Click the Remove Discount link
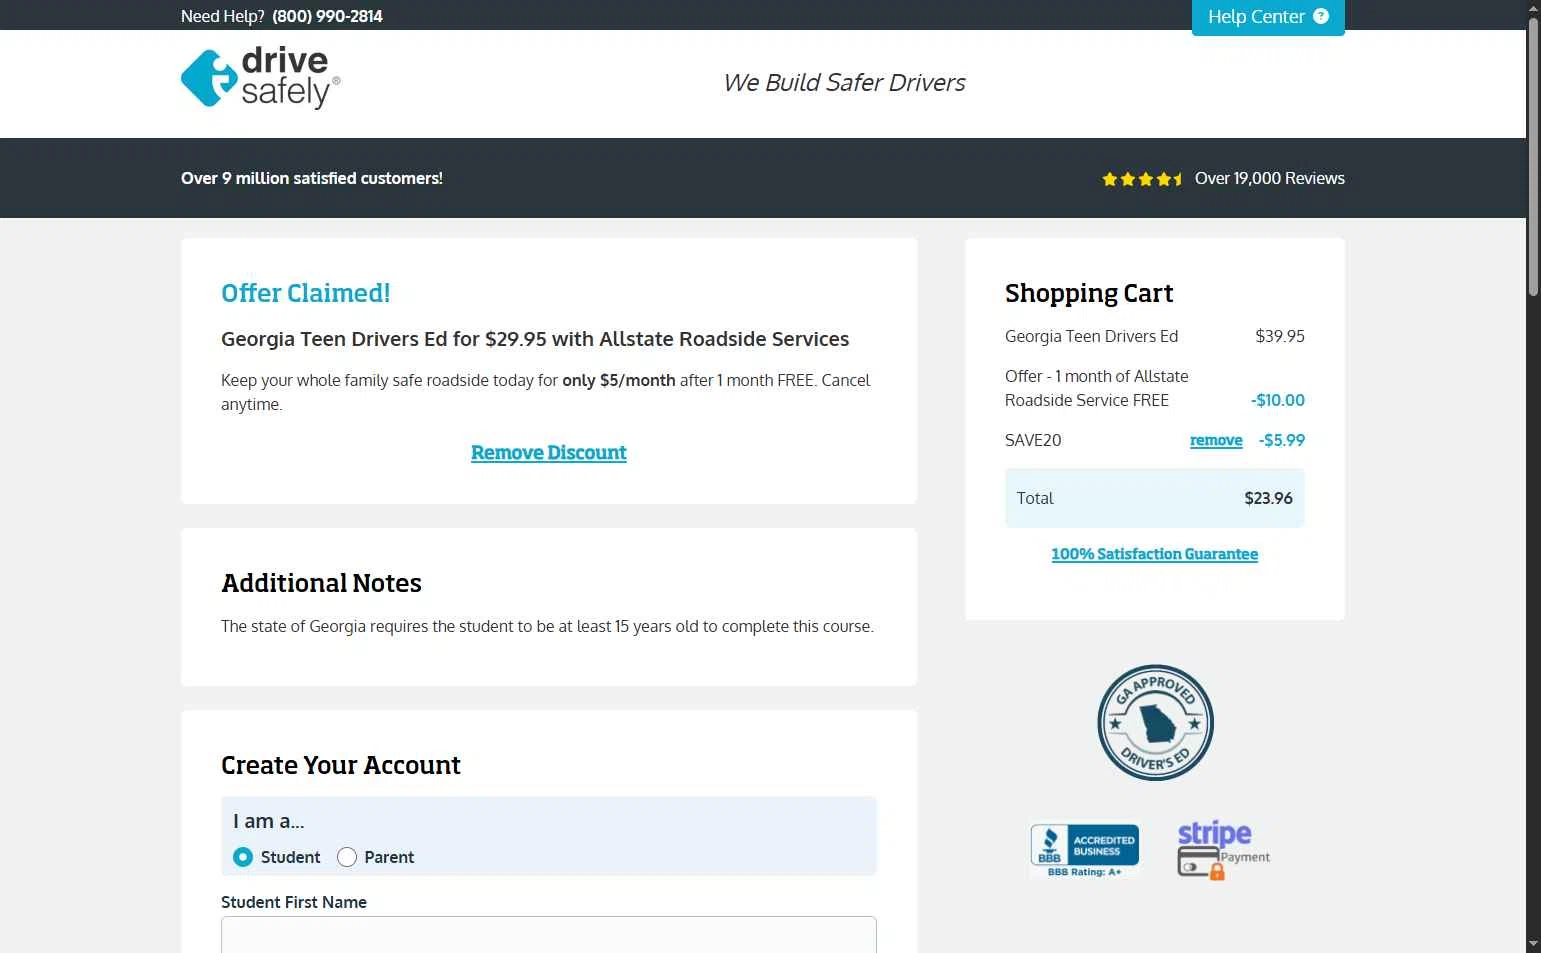This screenshot has height=953, width=1541. (x=549, y=453)
